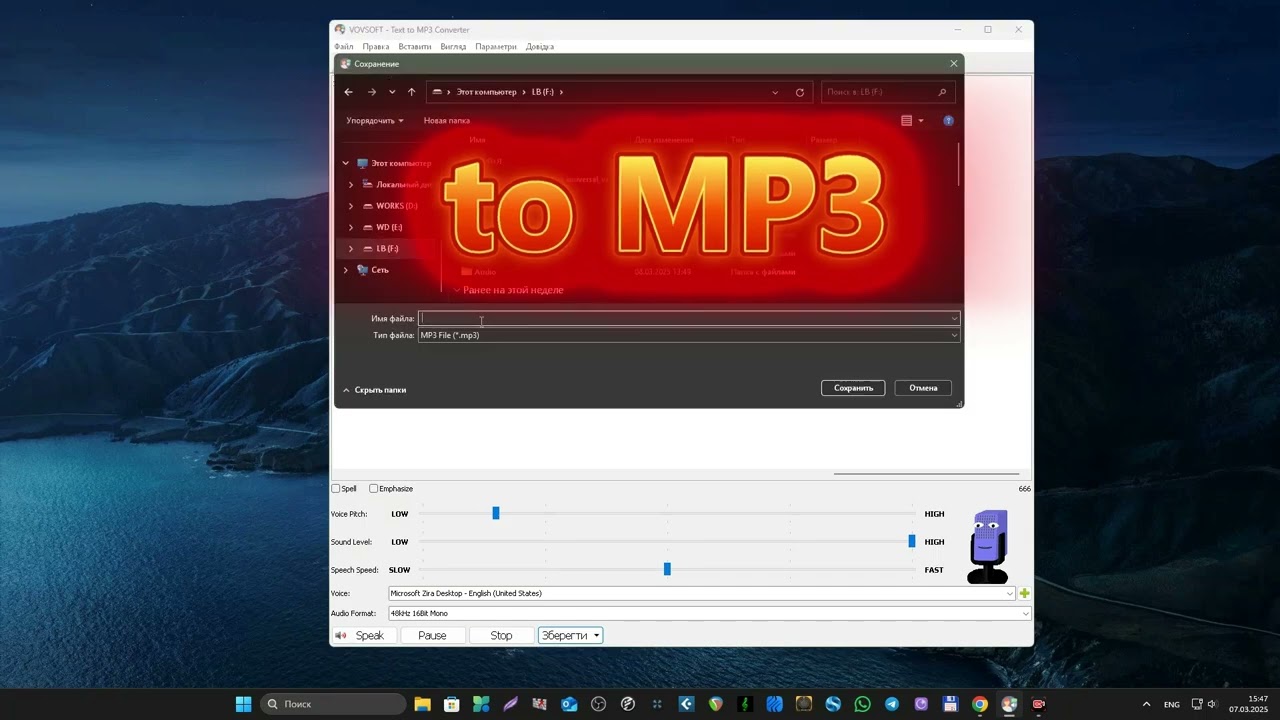Create a folder with Новая папка
The image size is (1280, 720).
point(447,121)
